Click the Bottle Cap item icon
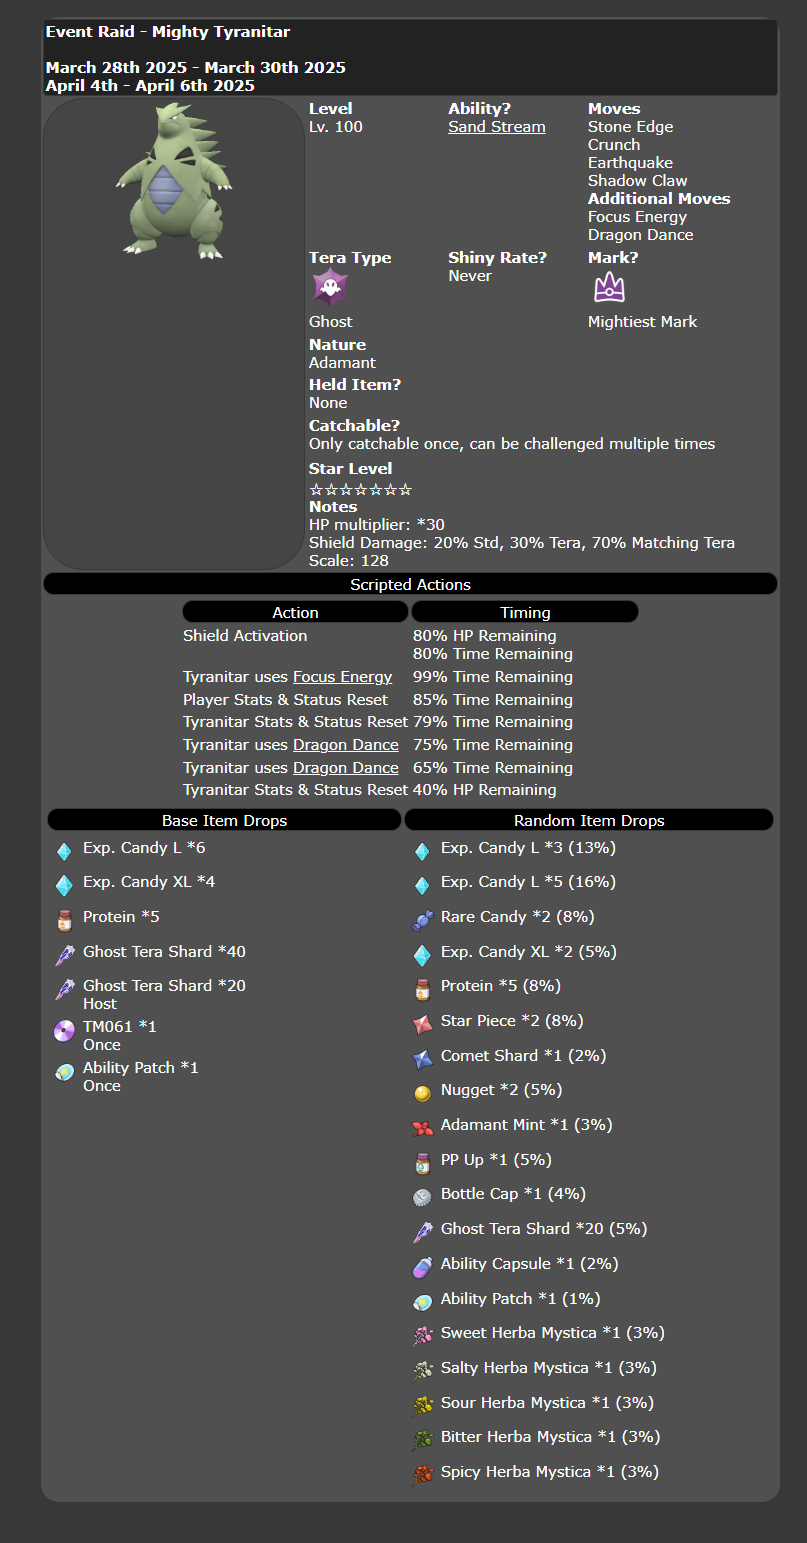Image resolution: width=807 pixels, height=1543 pixels. tap(422, 1197)
